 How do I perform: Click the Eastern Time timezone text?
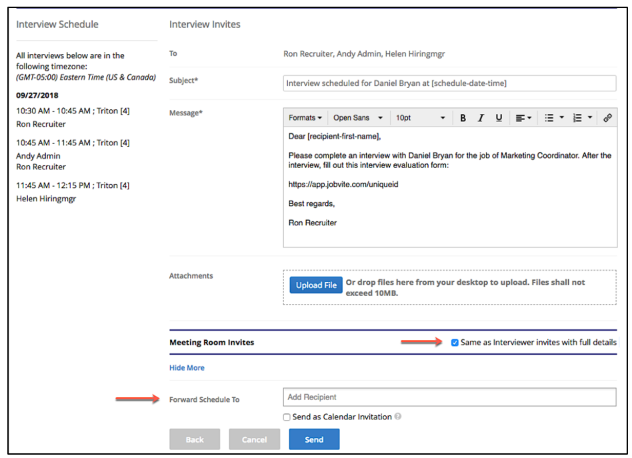tap(86, 77)
